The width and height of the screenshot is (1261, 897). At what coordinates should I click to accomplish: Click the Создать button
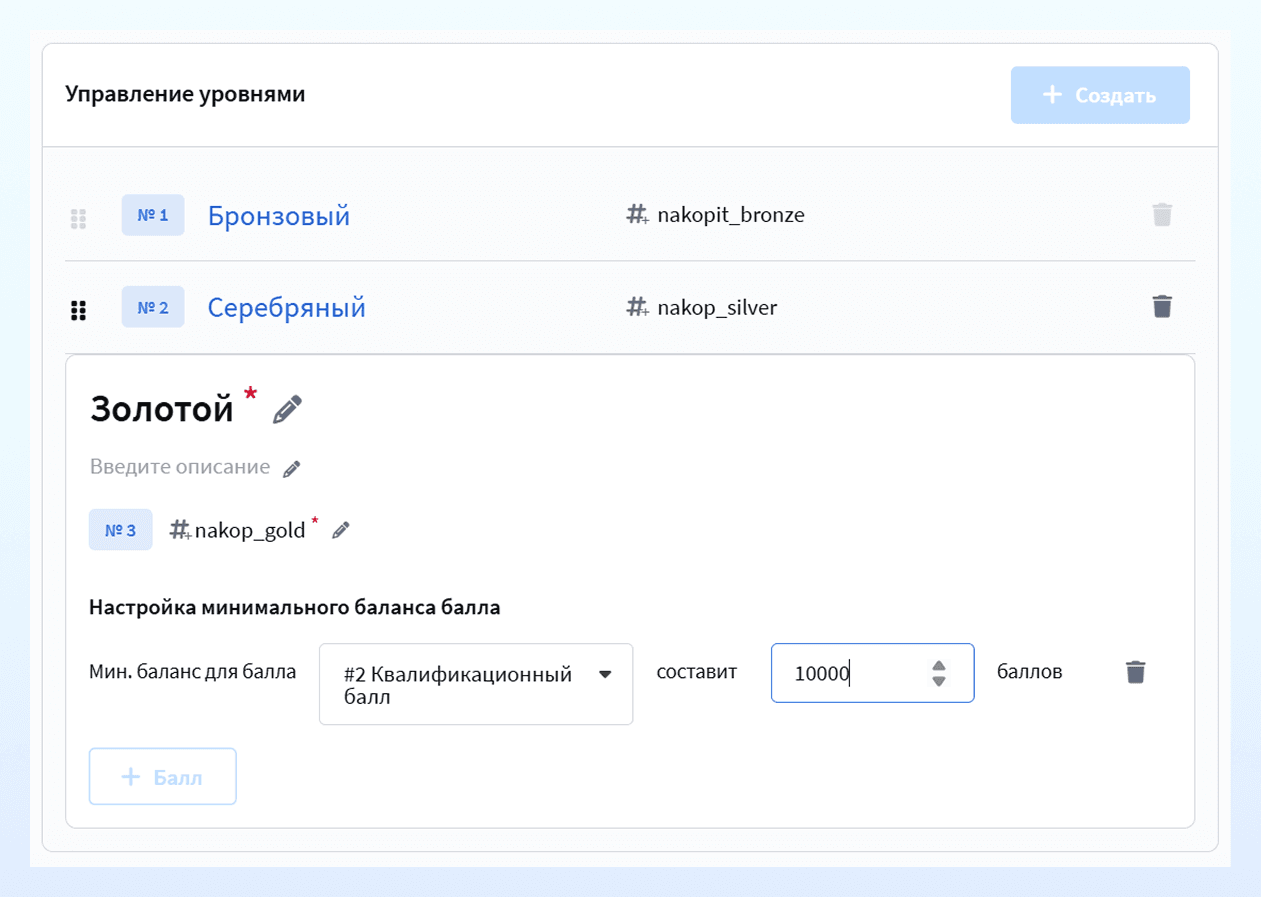click(x=1100, y=95)
